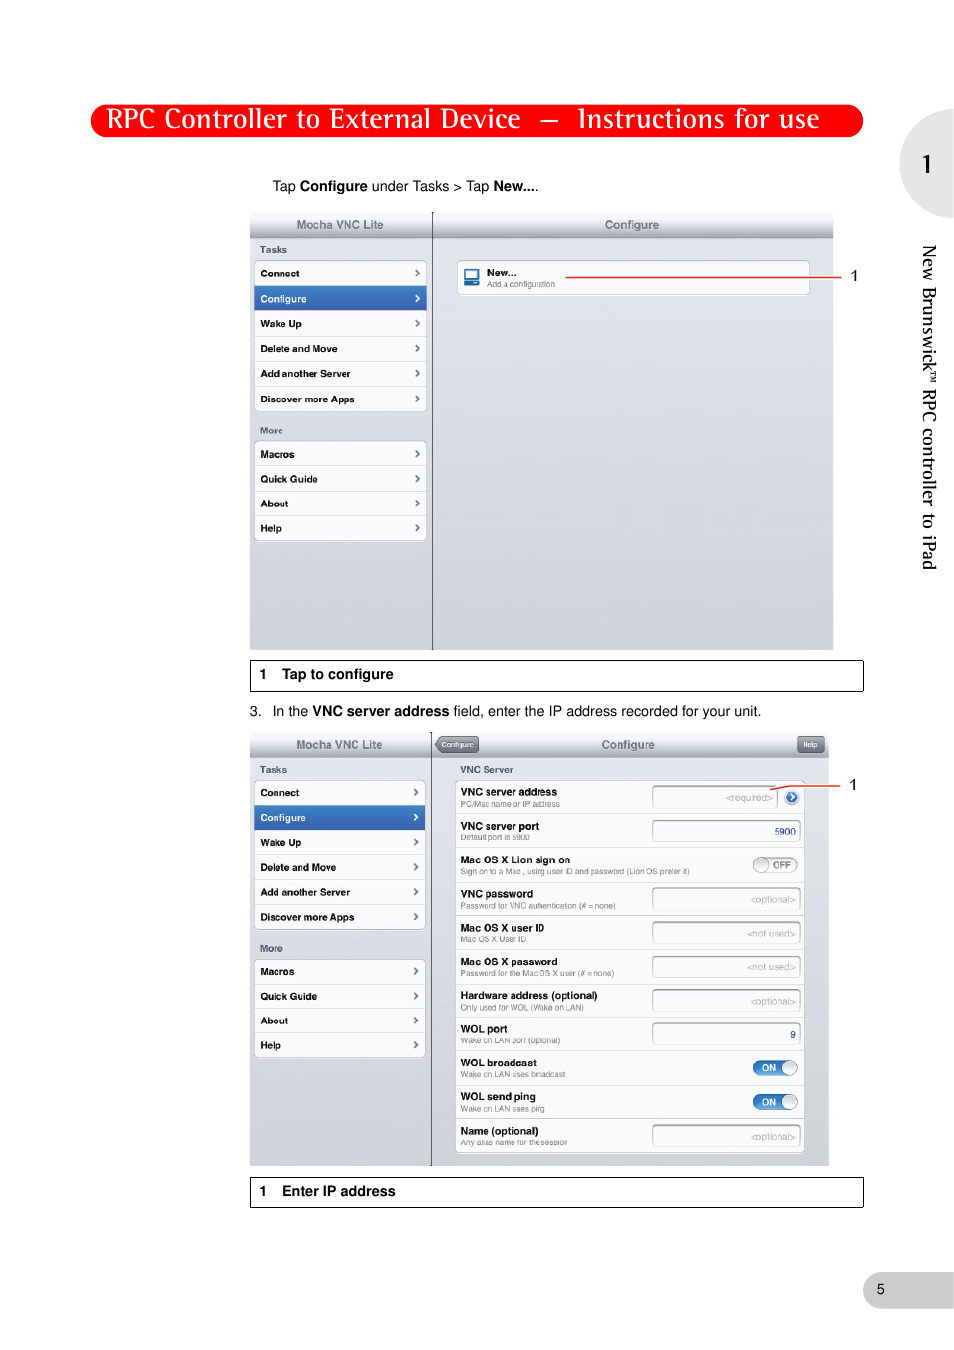Open Quick Guide in the lower screenshot
The image size is (954, 1350).
[340, 996]
